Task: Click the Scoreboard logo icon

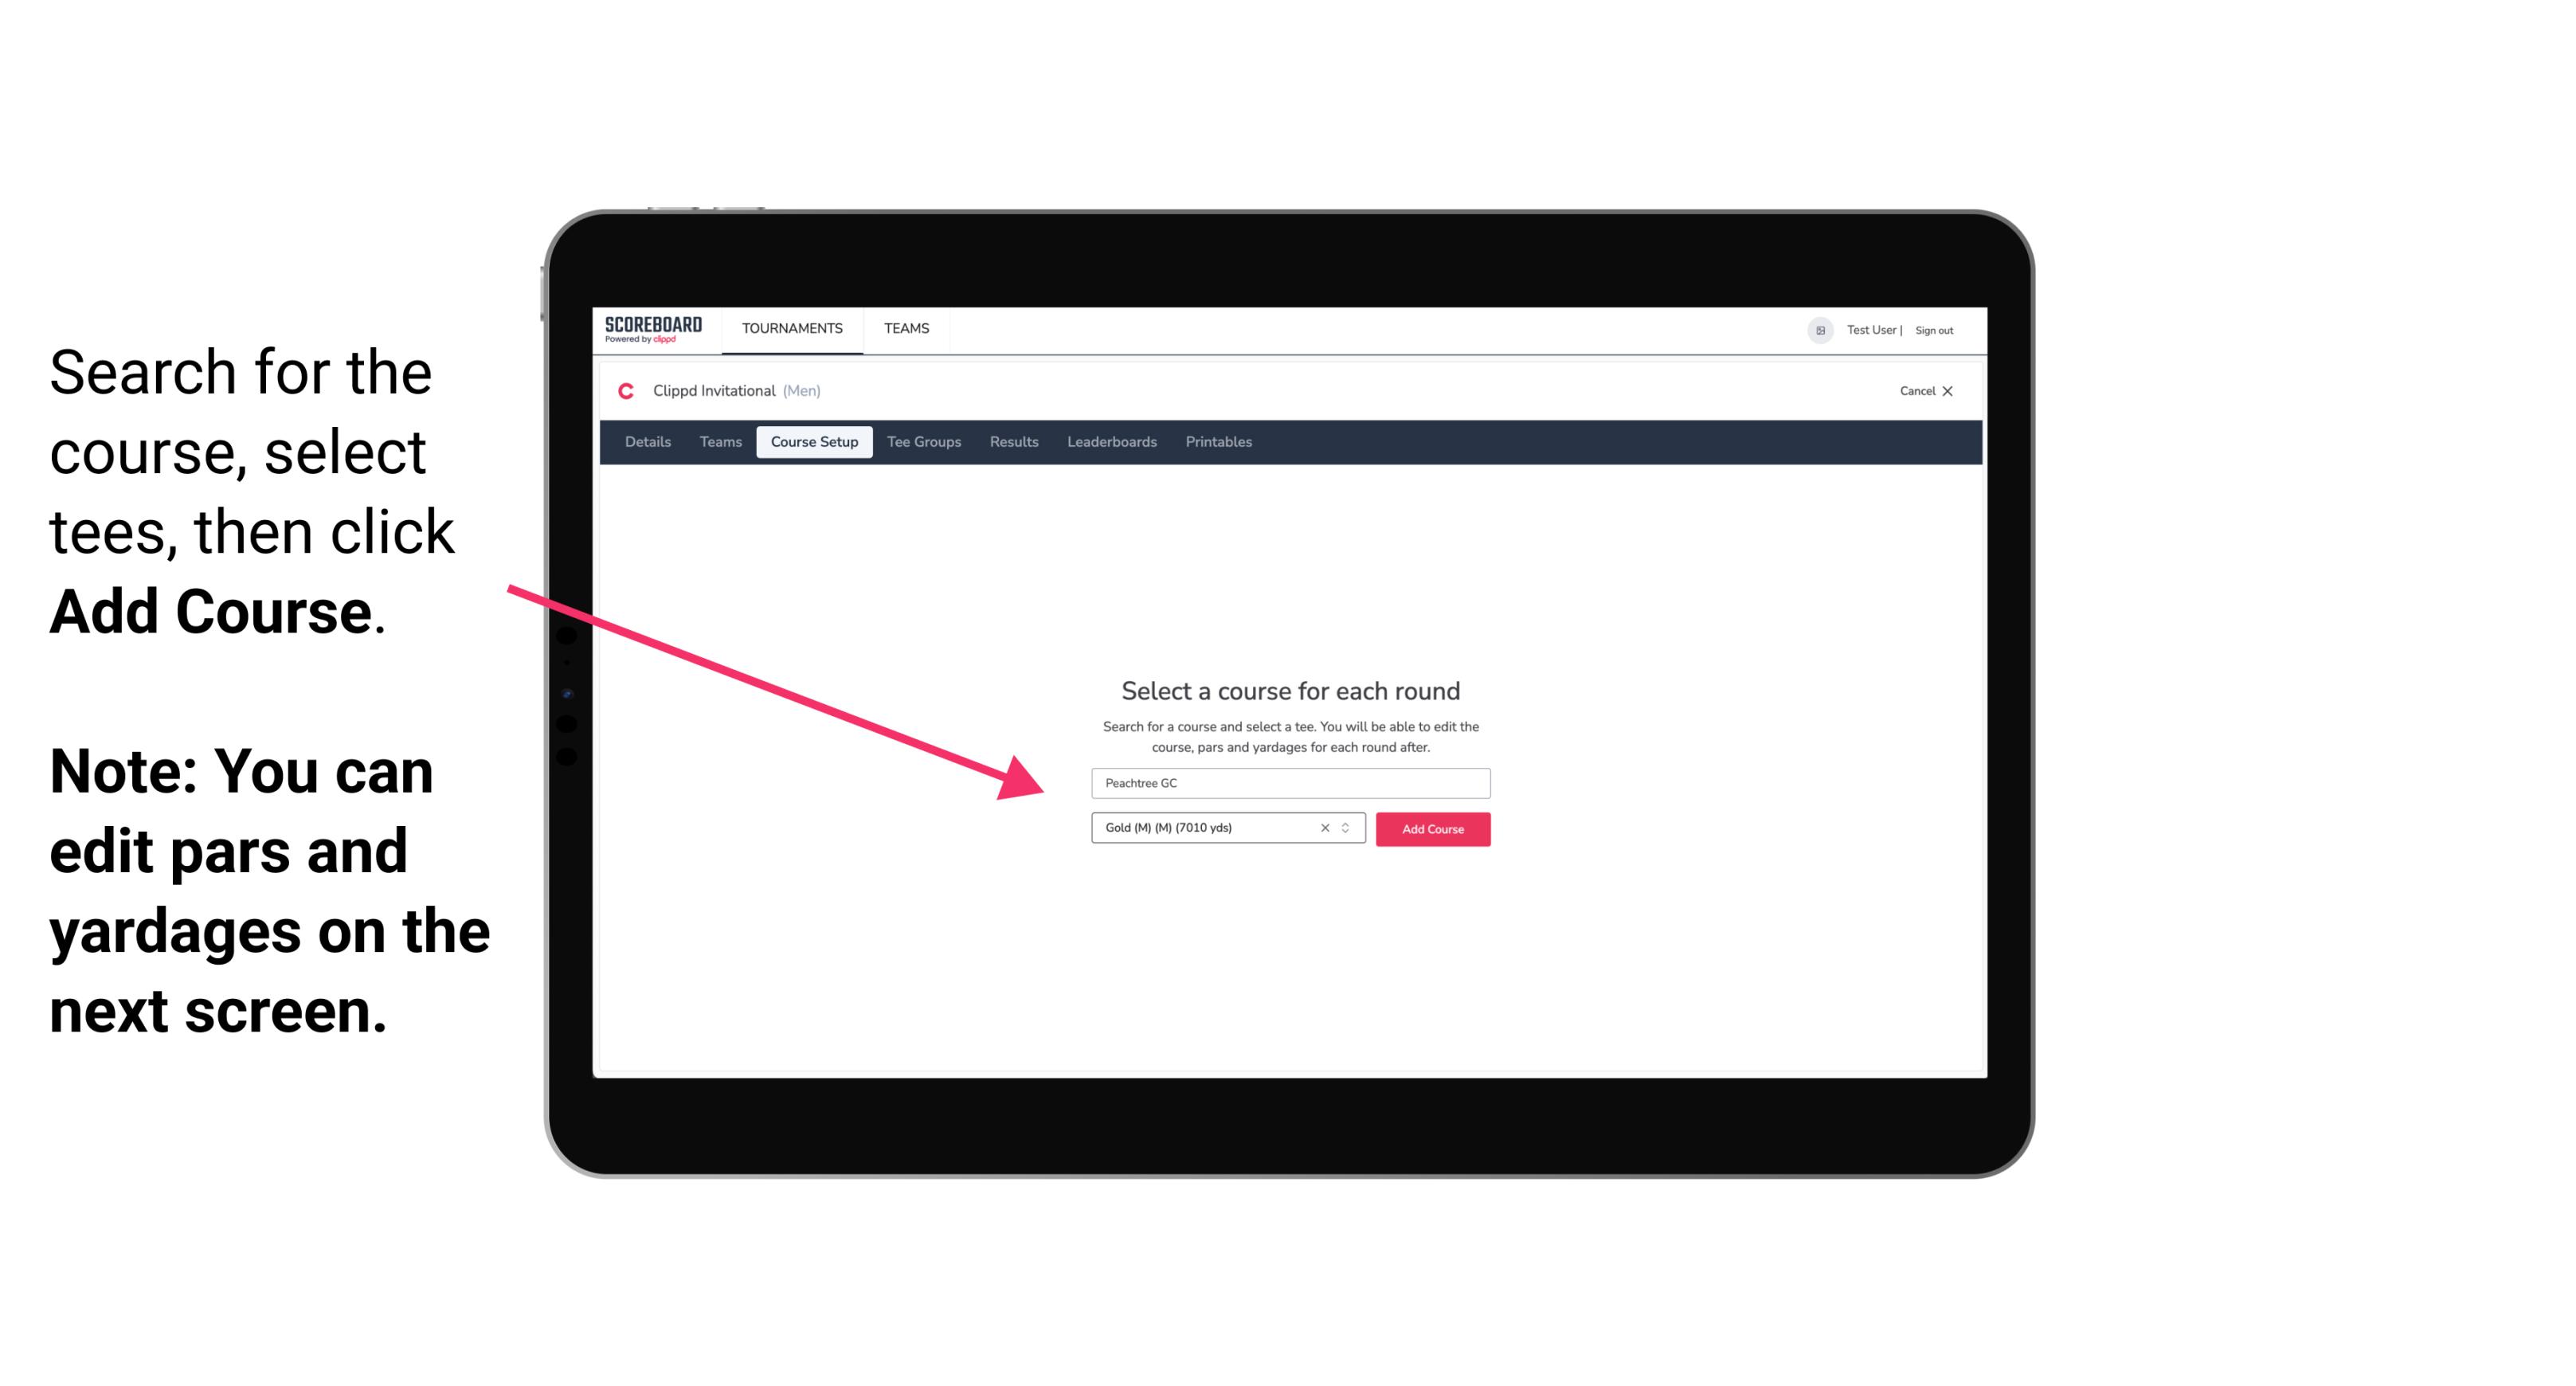Action: coord(653,330)
